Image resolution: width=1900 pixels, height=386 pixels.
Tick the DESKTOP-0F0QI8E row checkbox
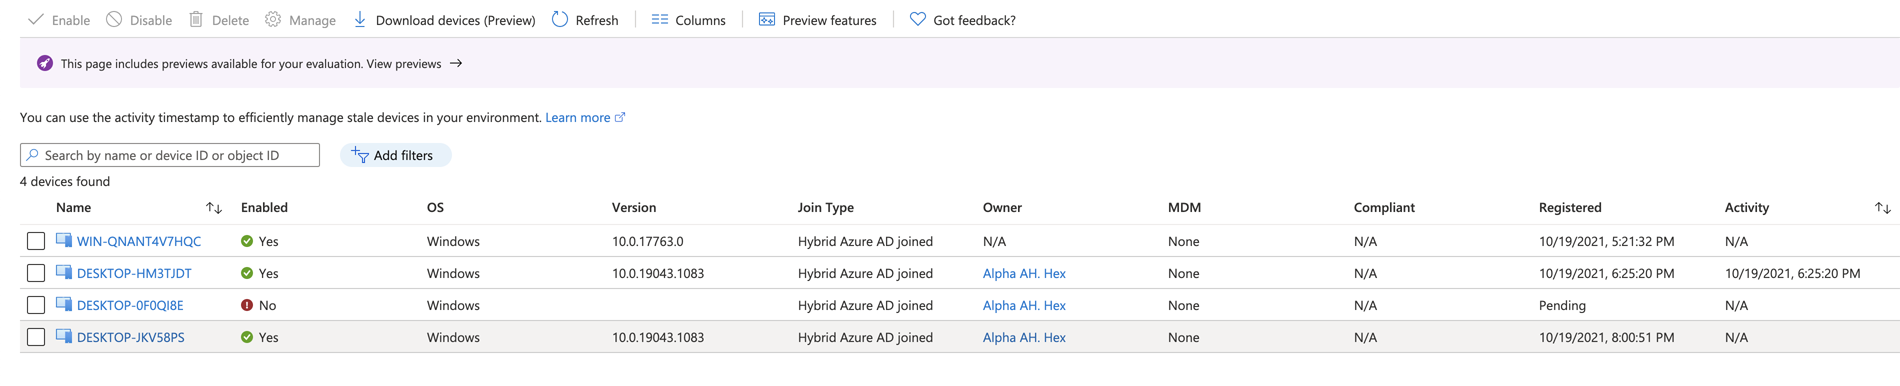point(36,305)
